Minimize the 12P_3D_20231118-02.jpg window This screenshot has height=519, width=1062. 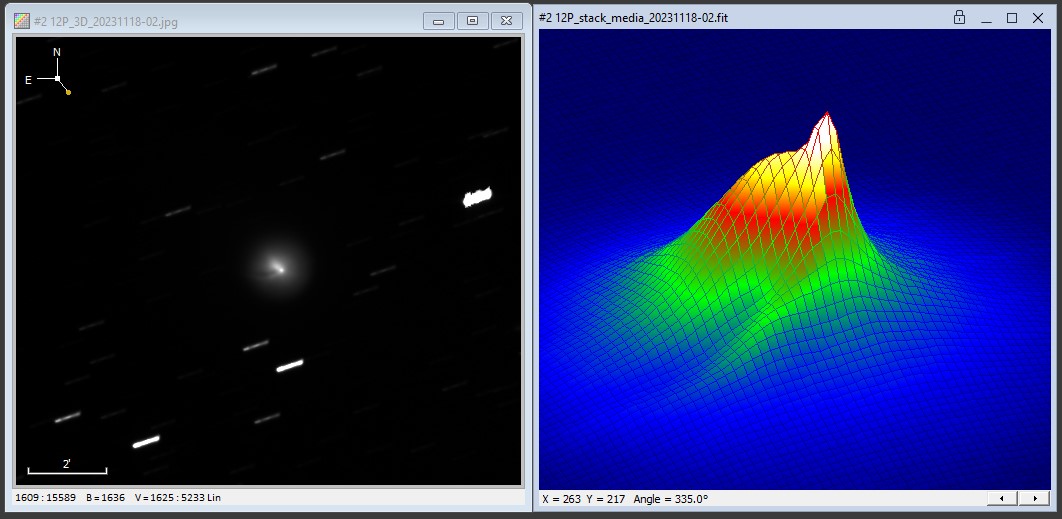[439, 21]
